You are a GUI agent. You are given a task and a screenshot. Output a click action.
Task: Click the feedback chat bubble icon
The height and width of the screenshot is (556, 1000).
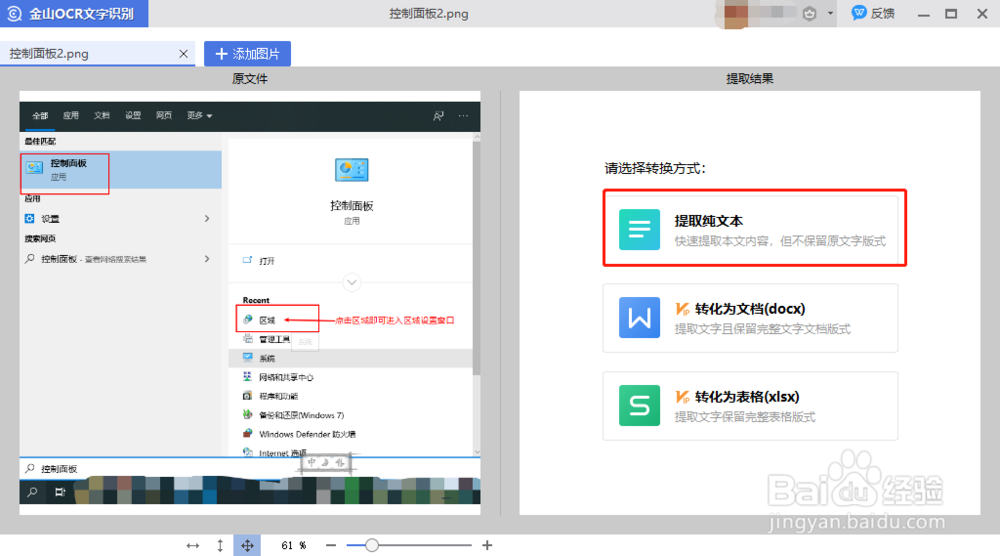(859, 13)
